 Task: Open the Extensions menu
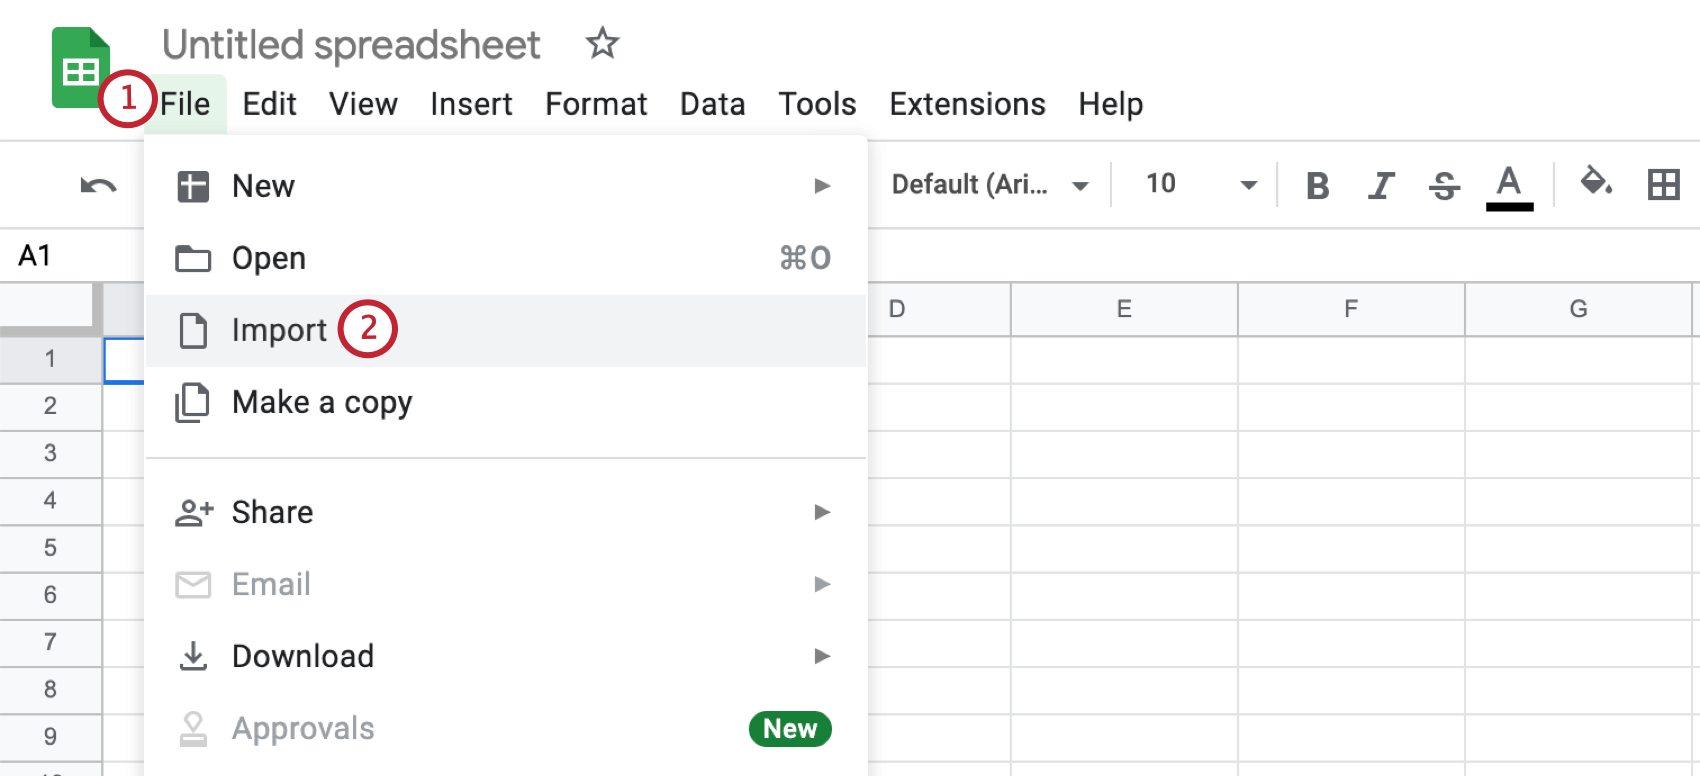pos(967,104)
